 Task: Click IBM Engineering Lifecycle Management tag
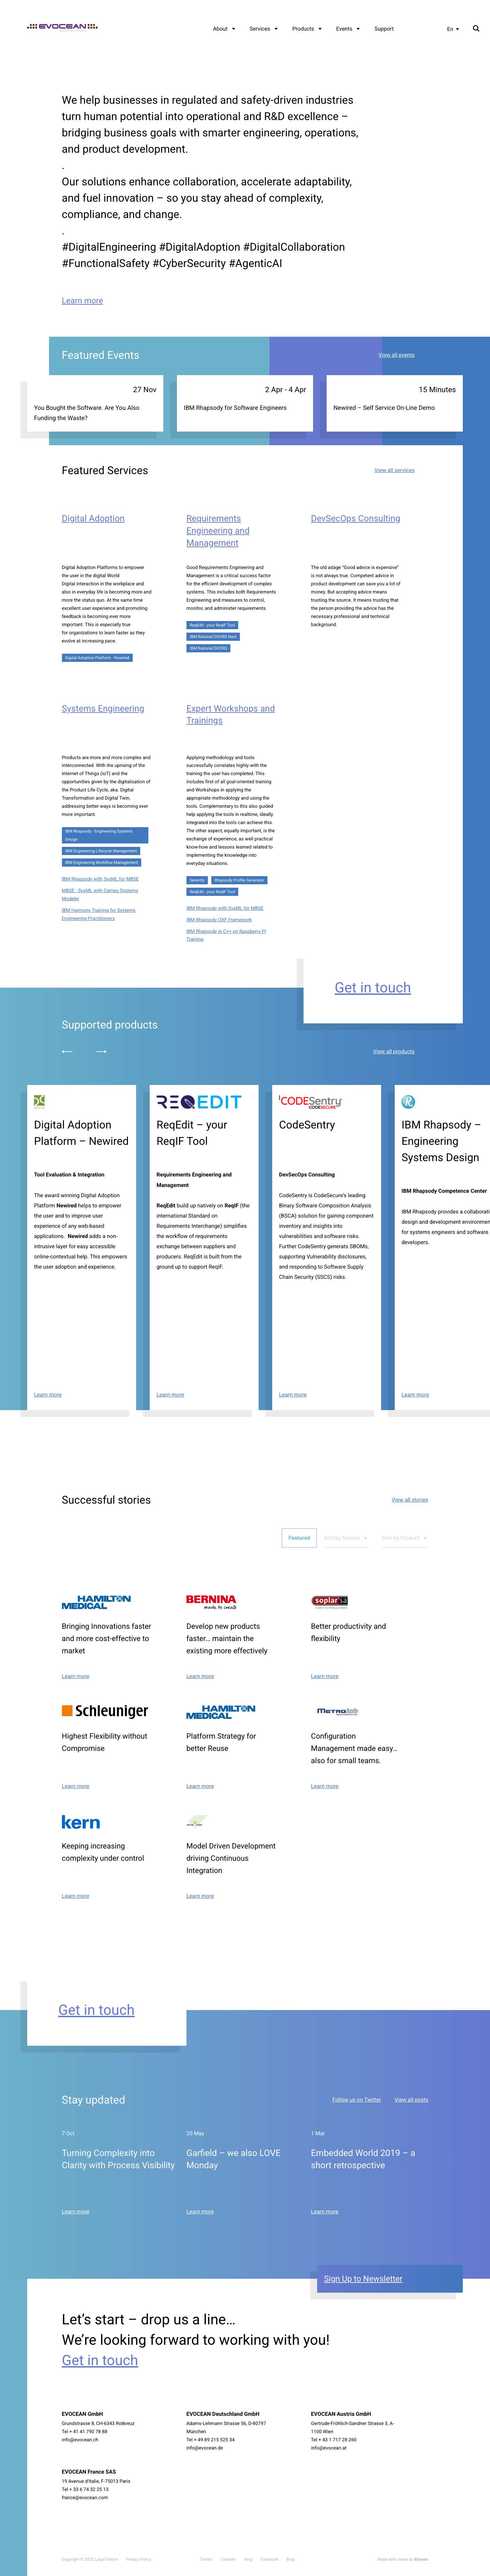[101, 851]
